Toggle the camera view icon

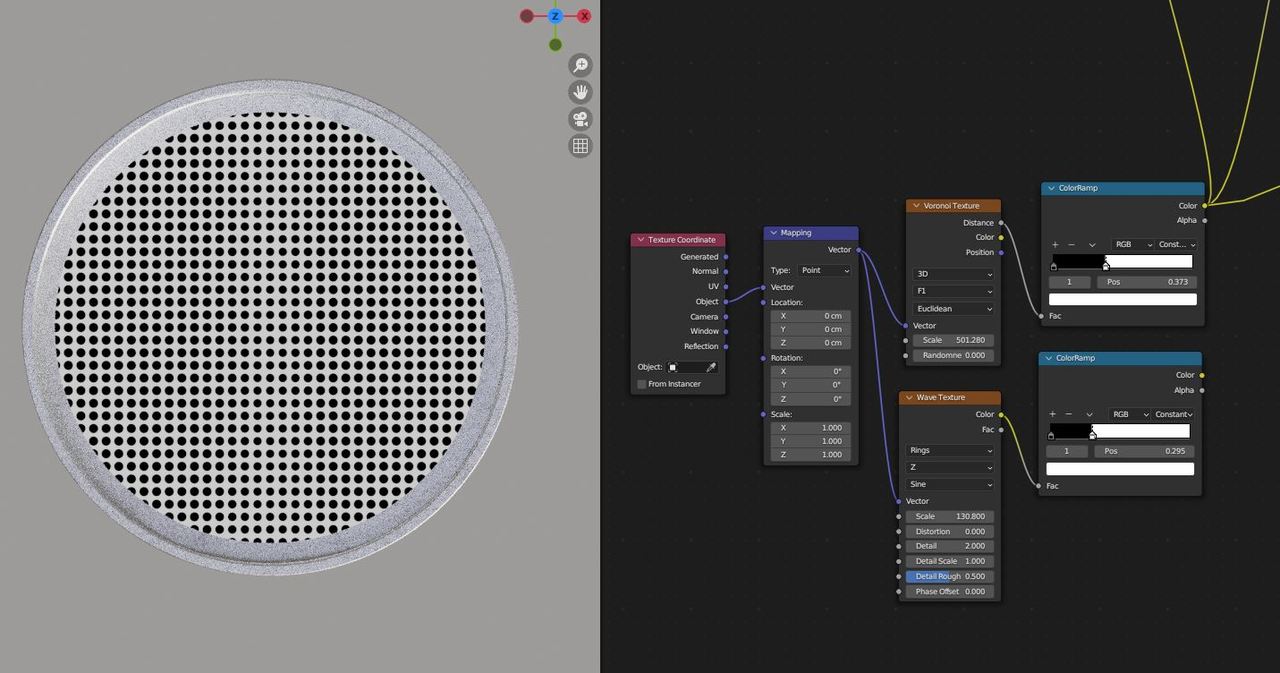point(580,118)
